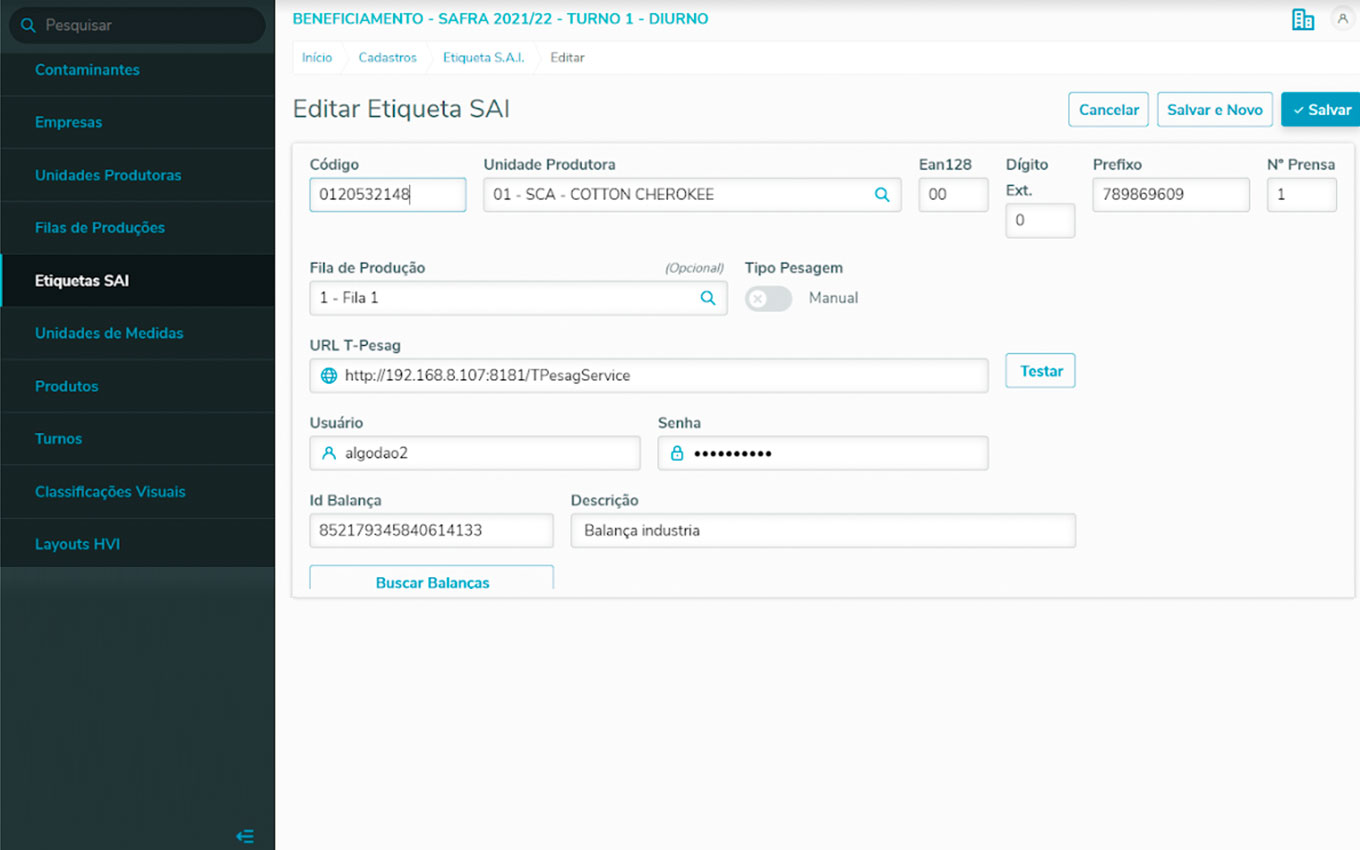
Task: Open the user profile avatar icon
Action: pyautogui.click(x=1342, y=19)
